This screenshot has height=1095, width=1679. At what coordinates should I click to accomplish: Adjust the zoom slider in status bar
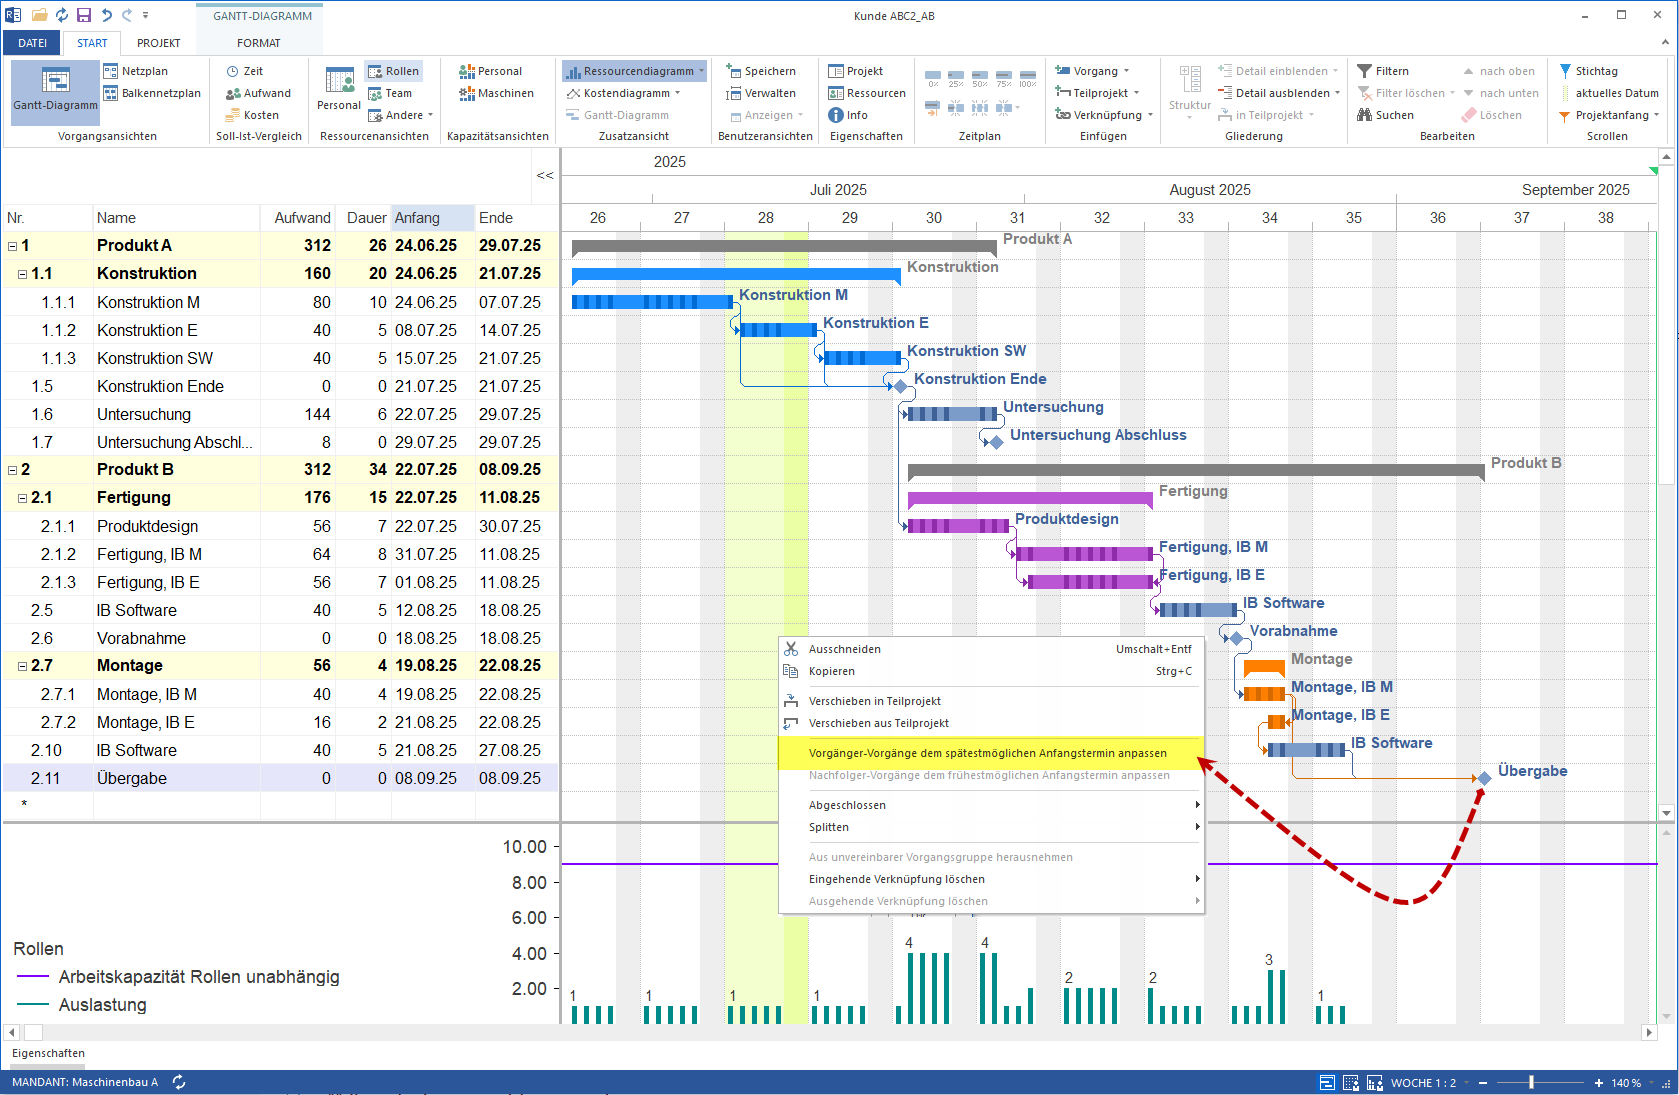tap(1531, 1082)
